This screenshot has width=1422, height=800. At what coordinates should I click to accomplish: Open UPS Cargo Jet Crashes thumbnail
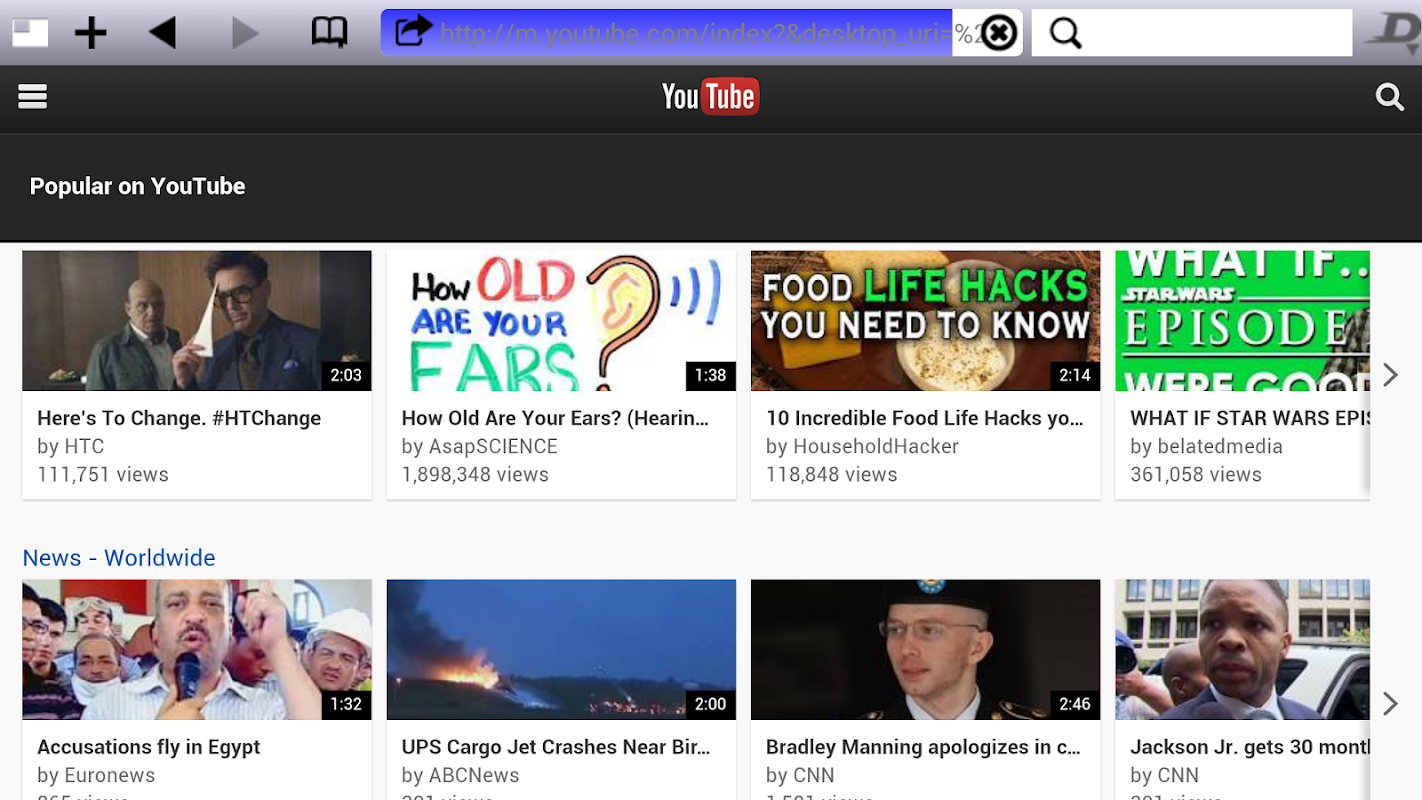pos(561,649)
